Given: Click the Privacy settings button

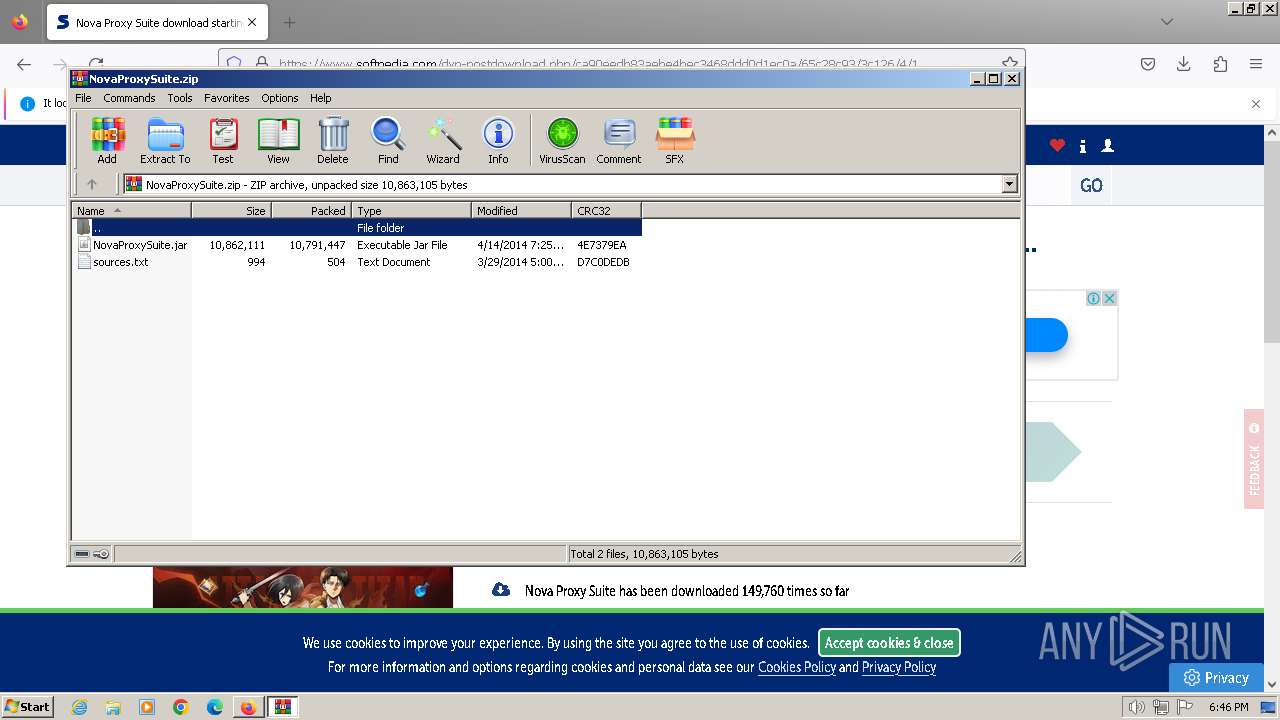Looking at the screenshot, I should tap(1216, 677).
